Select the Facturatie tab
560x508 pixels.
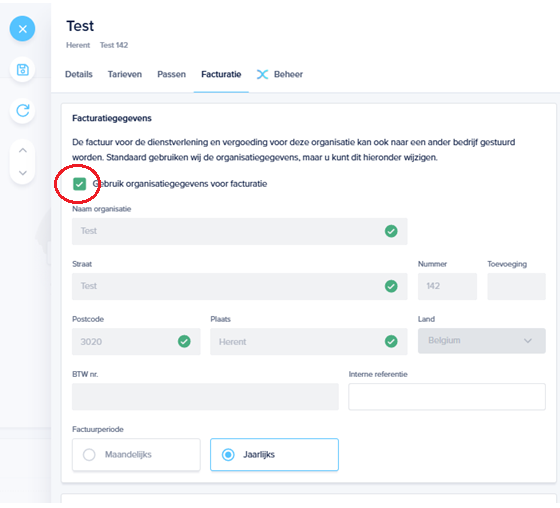[221, 74]
